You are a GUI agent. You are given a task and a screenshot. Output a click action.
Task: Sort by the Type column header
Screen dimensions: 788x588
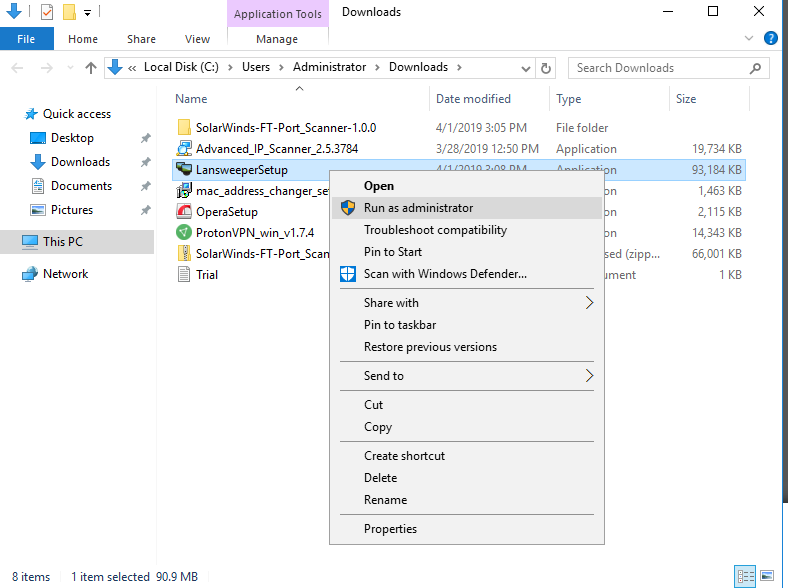pyautogui.click(x=568, y=99)
